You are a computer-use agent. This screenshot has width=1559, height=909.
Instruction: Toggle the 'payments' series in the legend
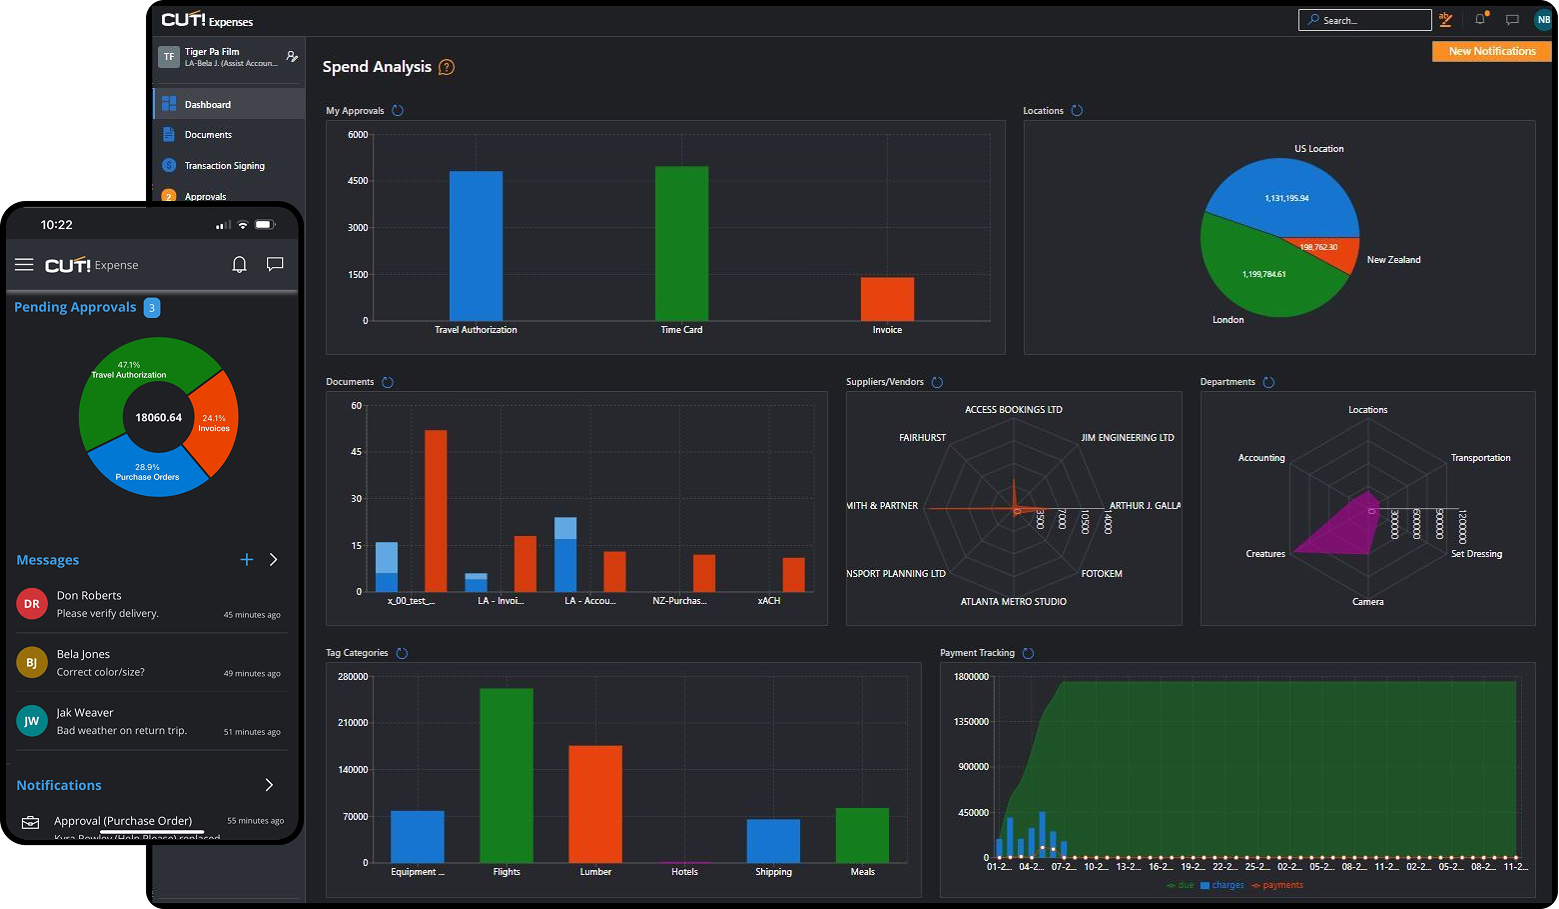click(x=1277, y=885)
